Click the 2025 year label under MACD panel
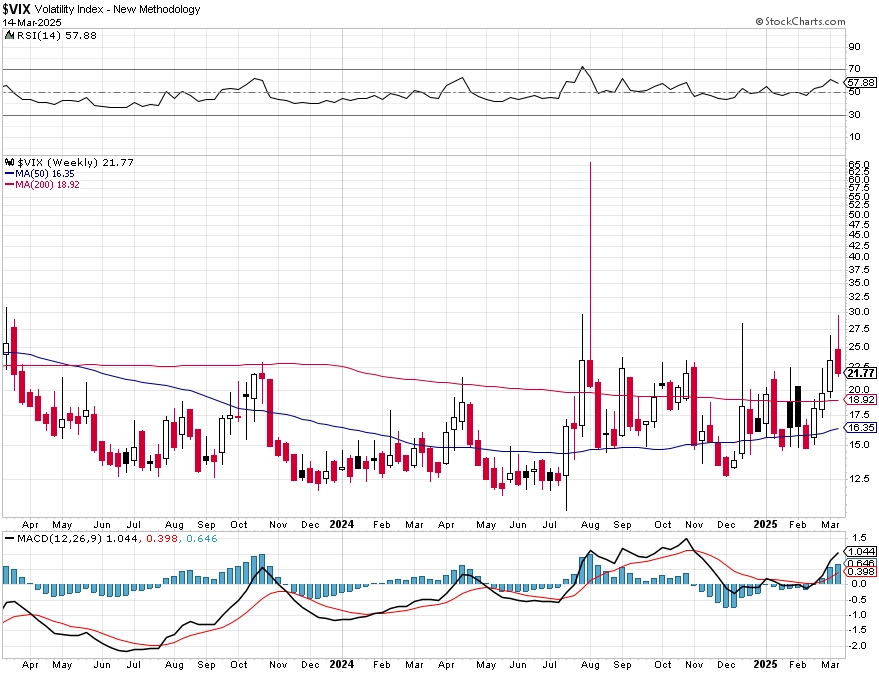879x673 pixels. coord(765,664)
